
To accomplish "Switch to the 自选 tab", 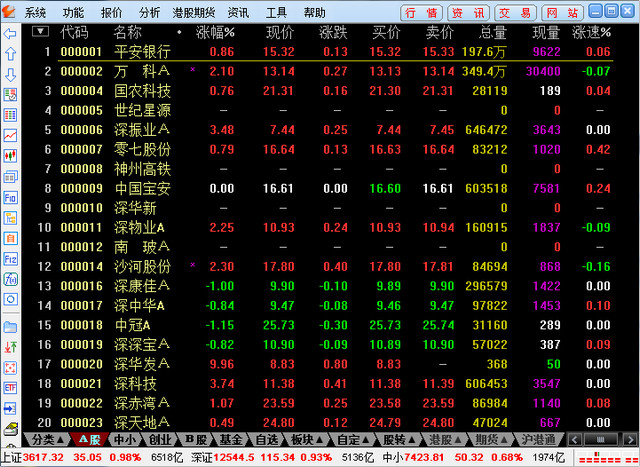I will [267, 440].
